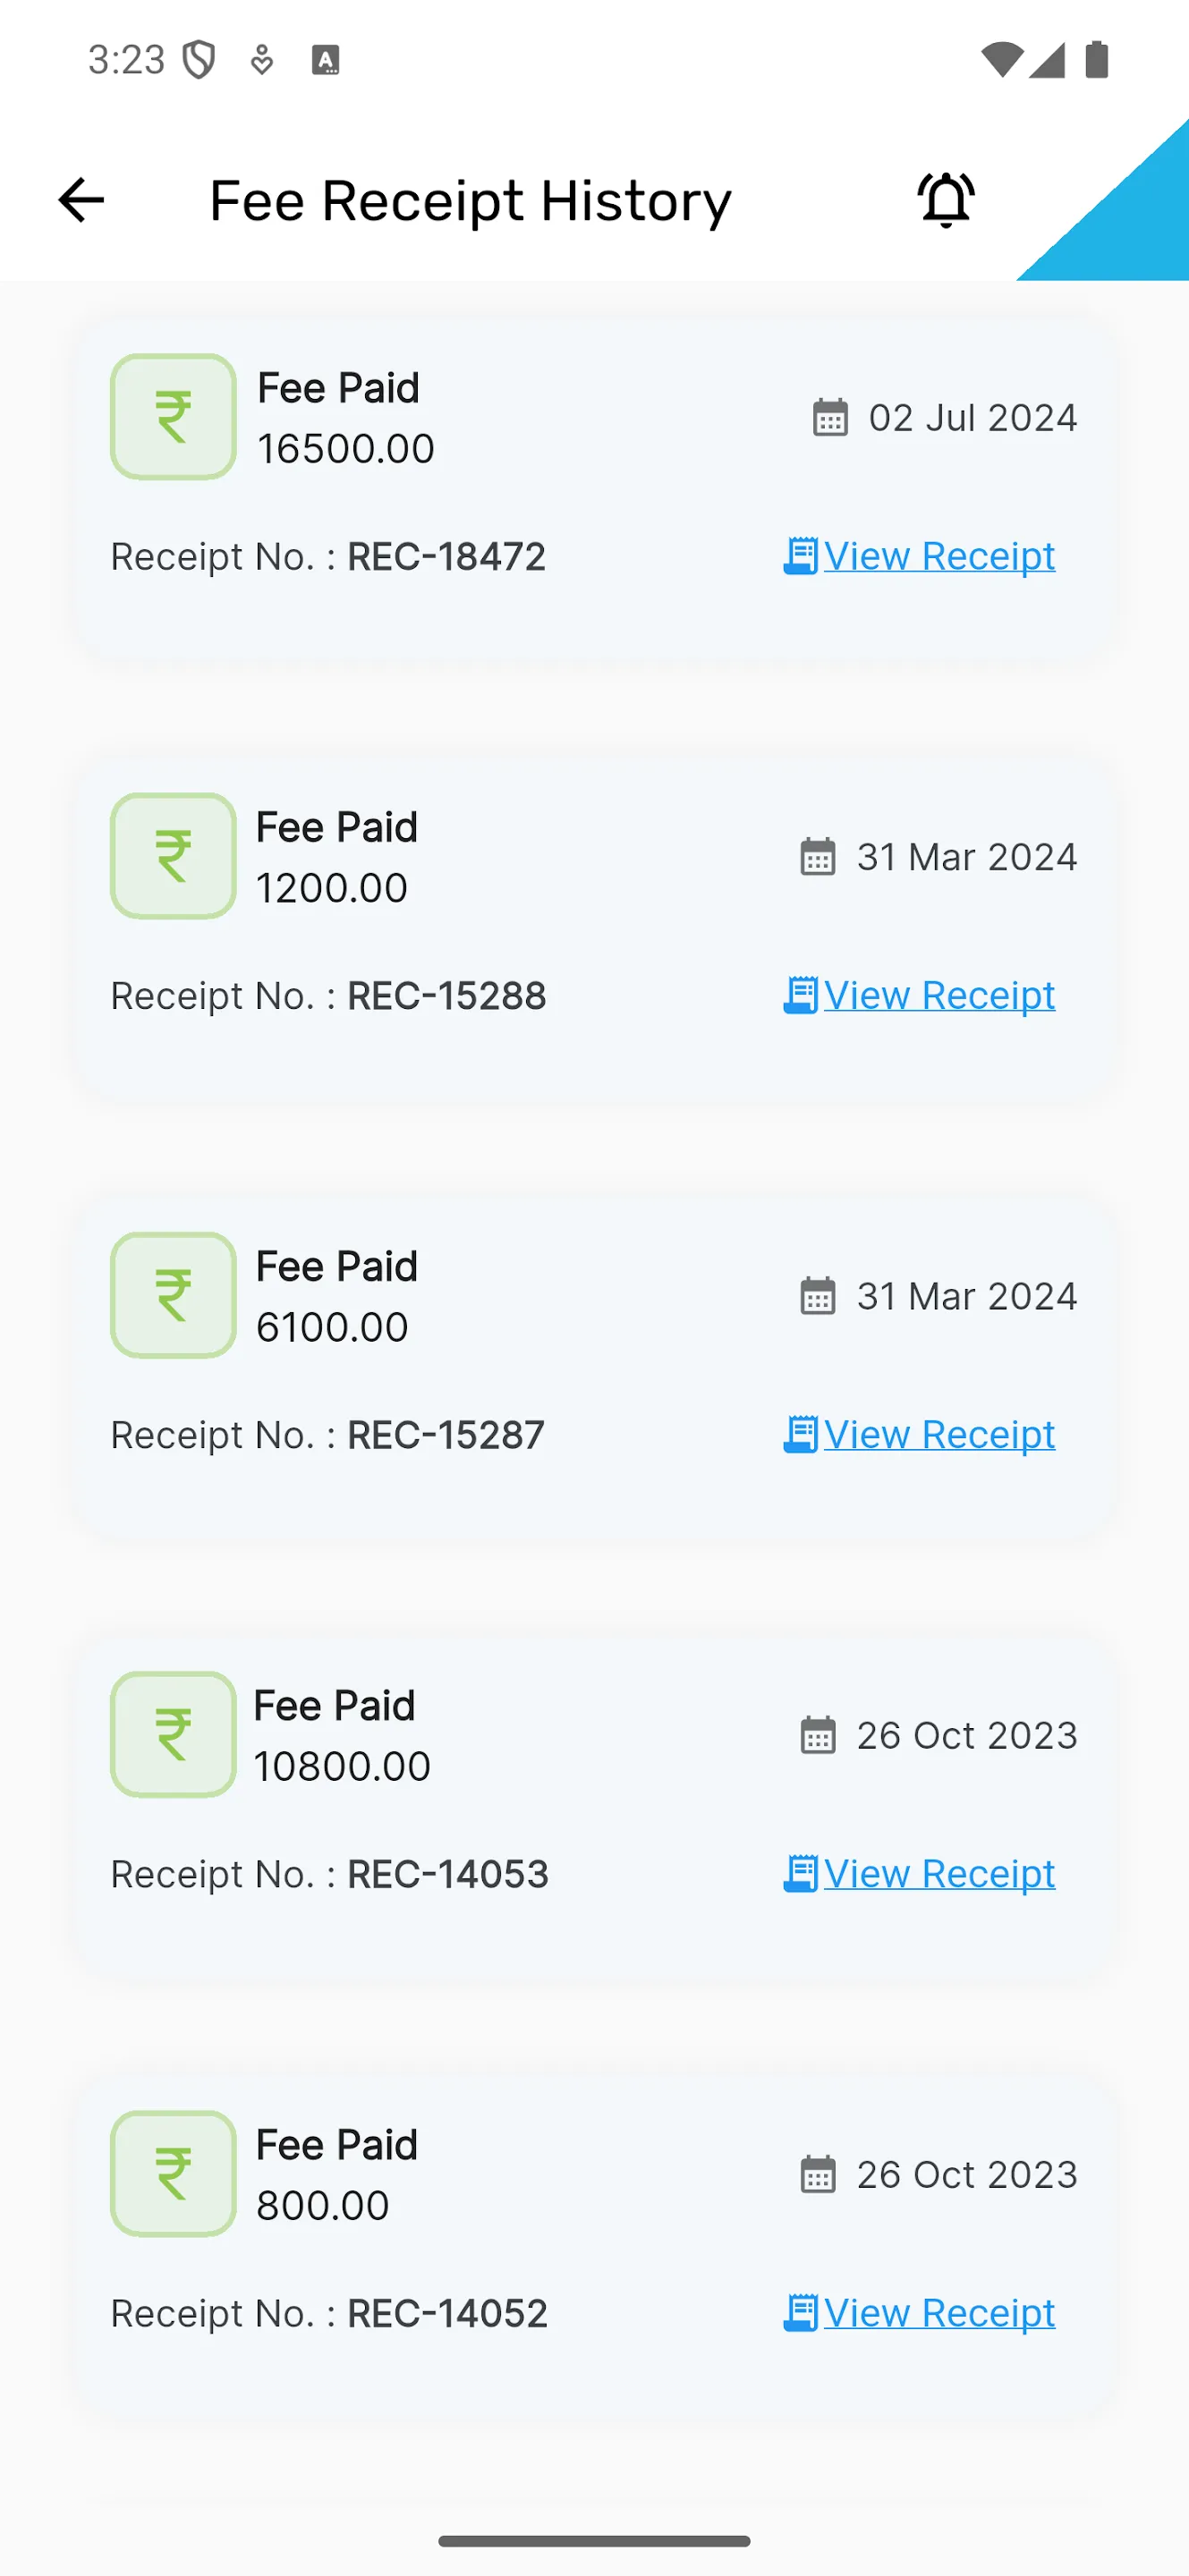Tap the back arrow icon
The height and width of the screenshot is (2576, 1189).
(x=81, y=200)
